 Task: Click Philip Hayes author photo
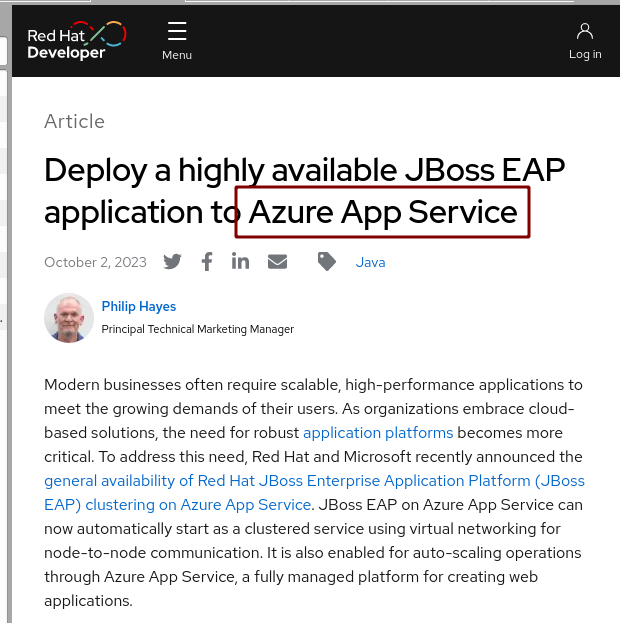(69, 318)
